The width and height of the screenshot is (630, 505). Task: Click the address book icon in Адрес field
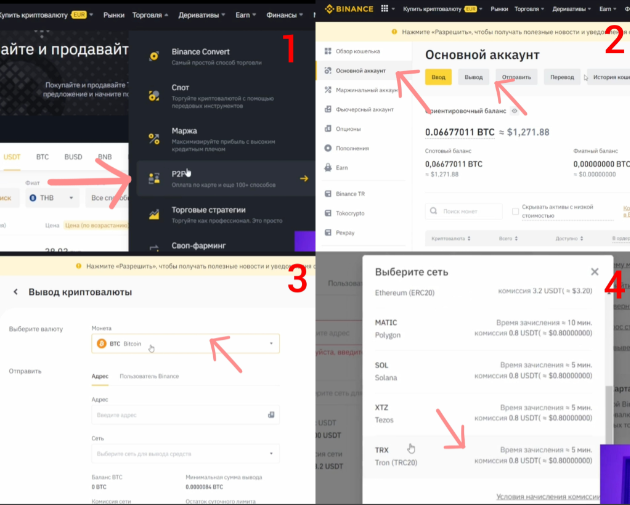[271, 415]
